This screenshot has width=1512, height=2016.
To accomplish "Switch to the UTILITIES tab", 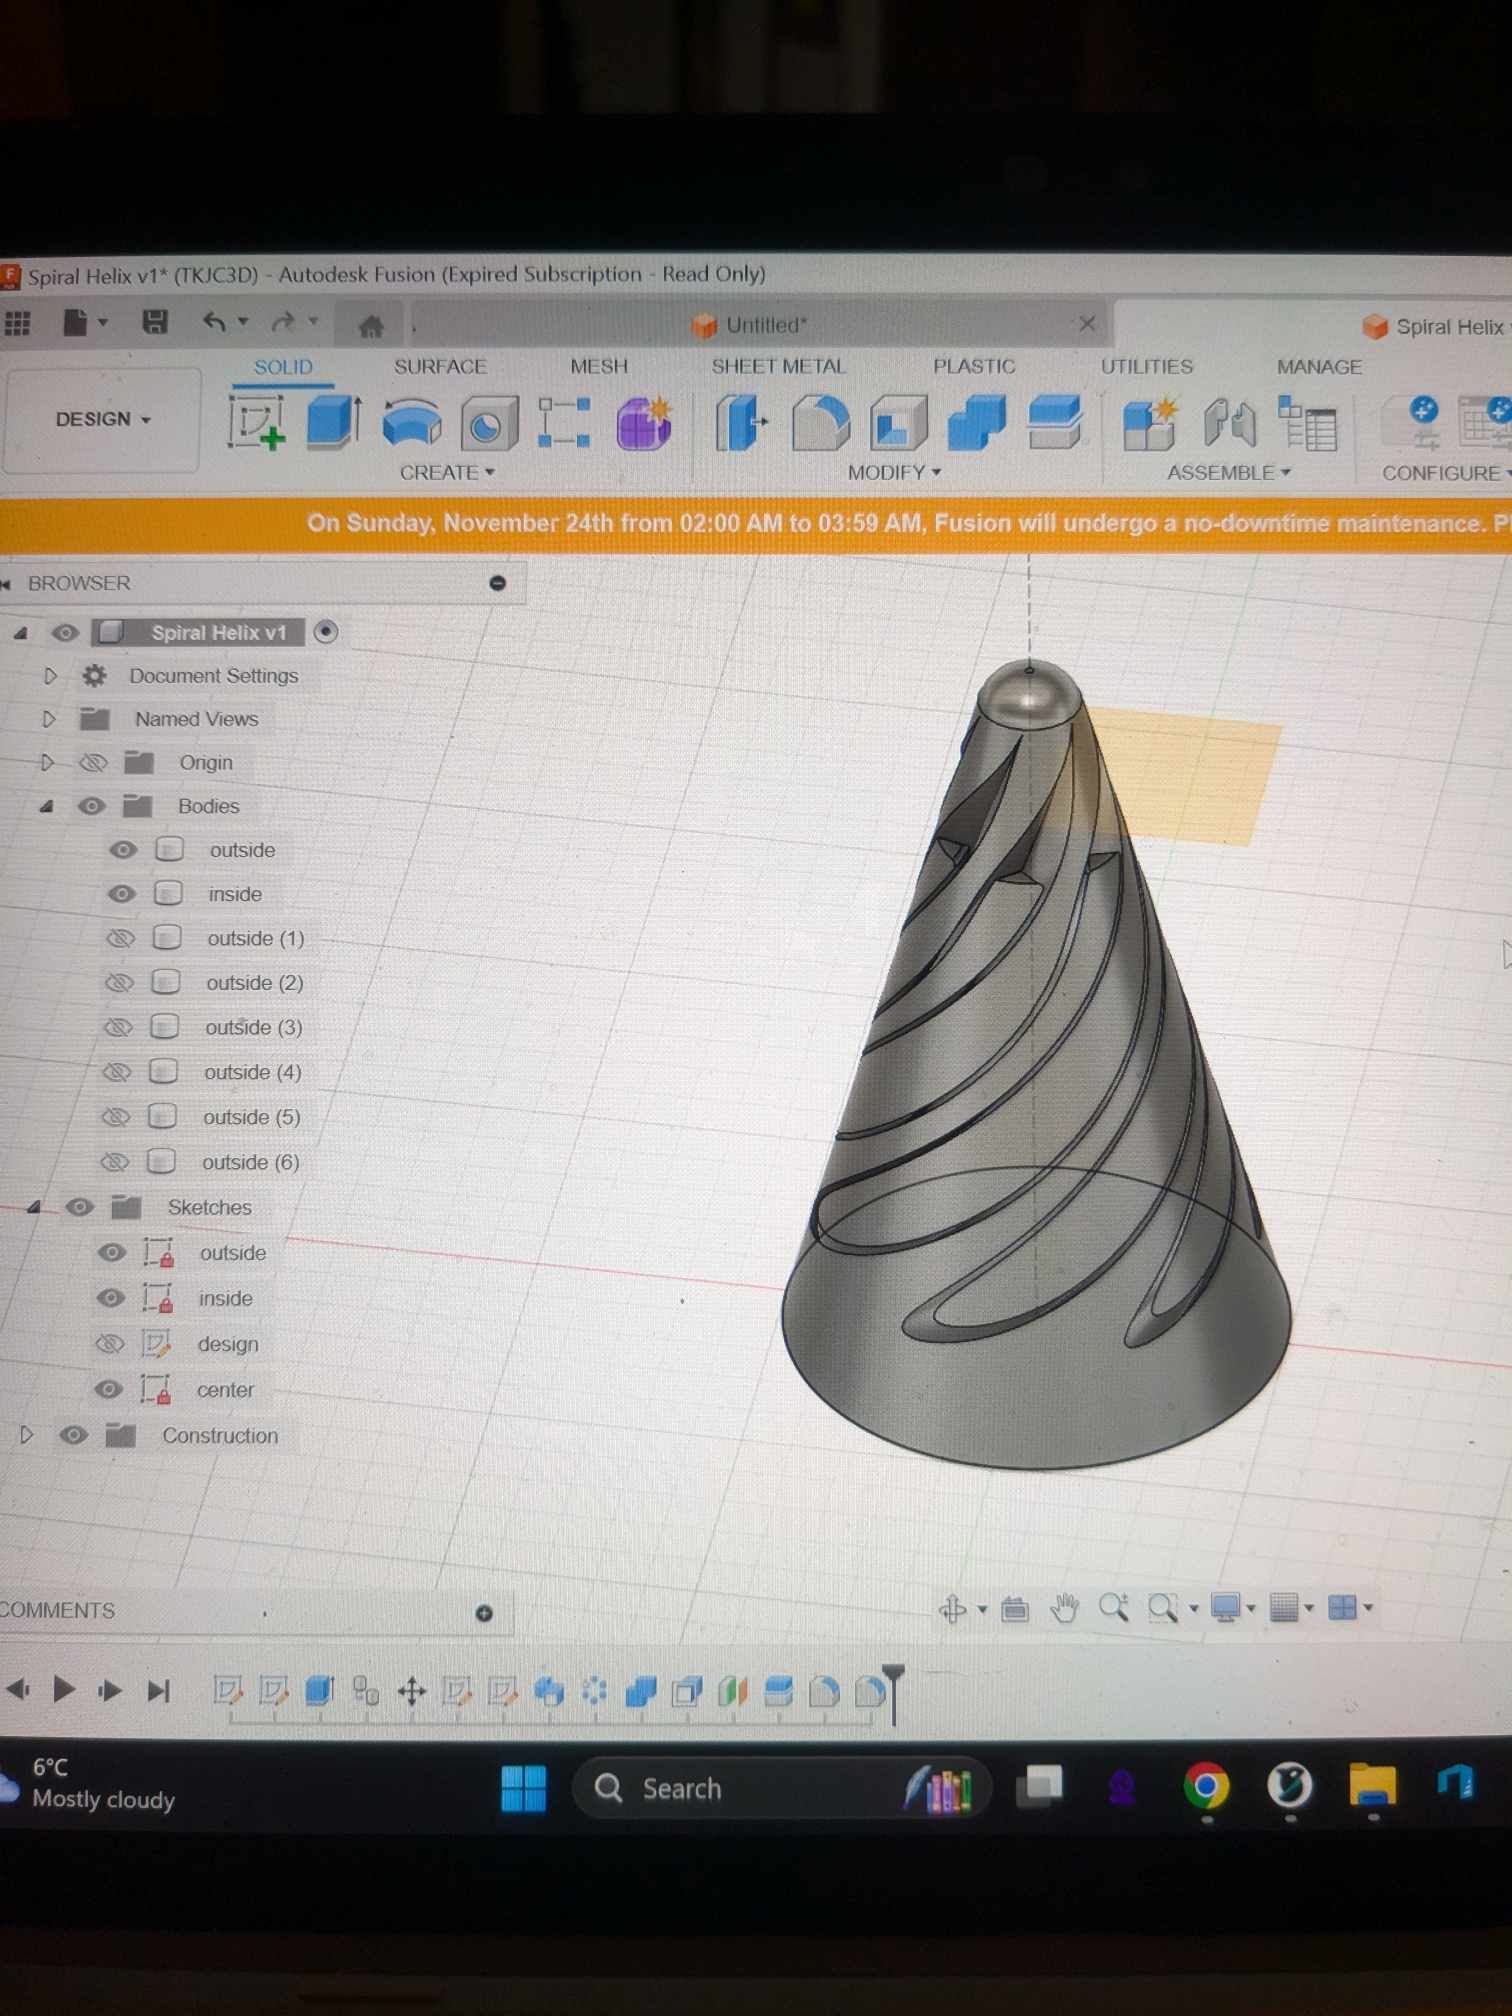I will tap(1147, 367).
